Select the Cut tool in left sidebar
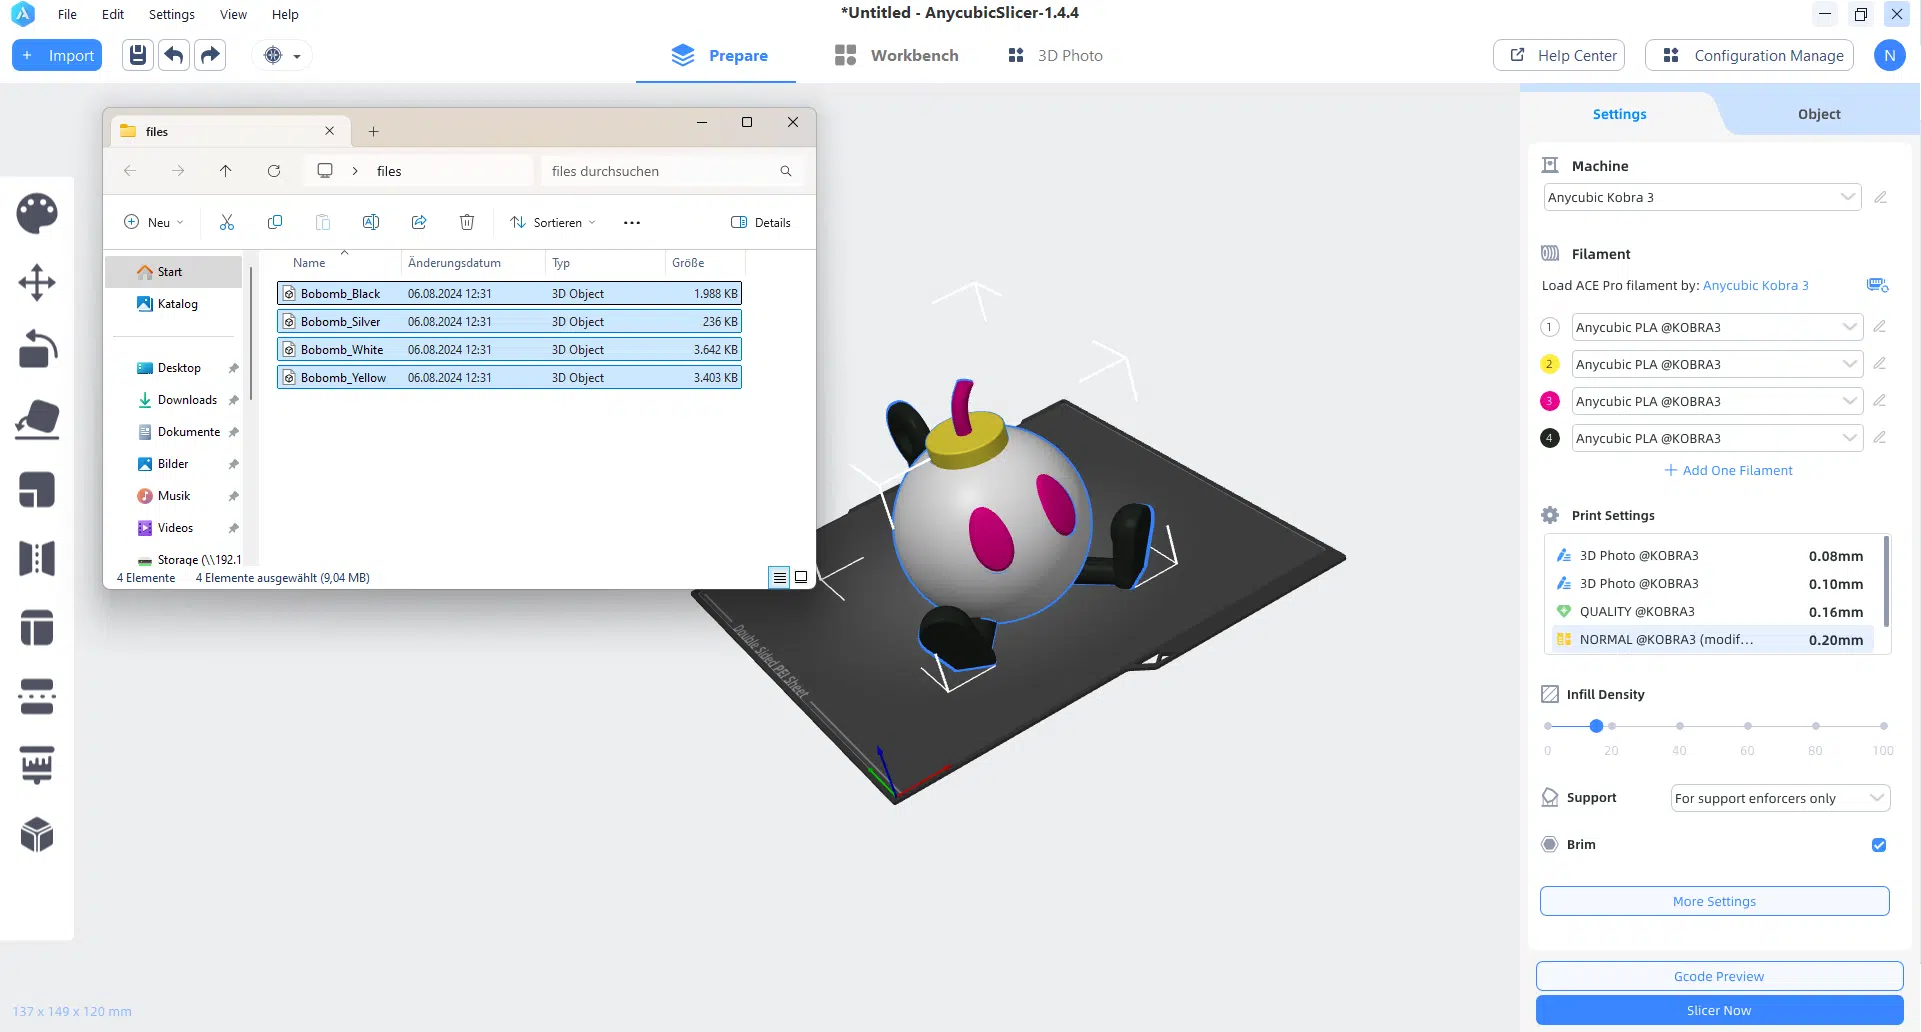The image size is (1921, 1032). pos(37,696)
